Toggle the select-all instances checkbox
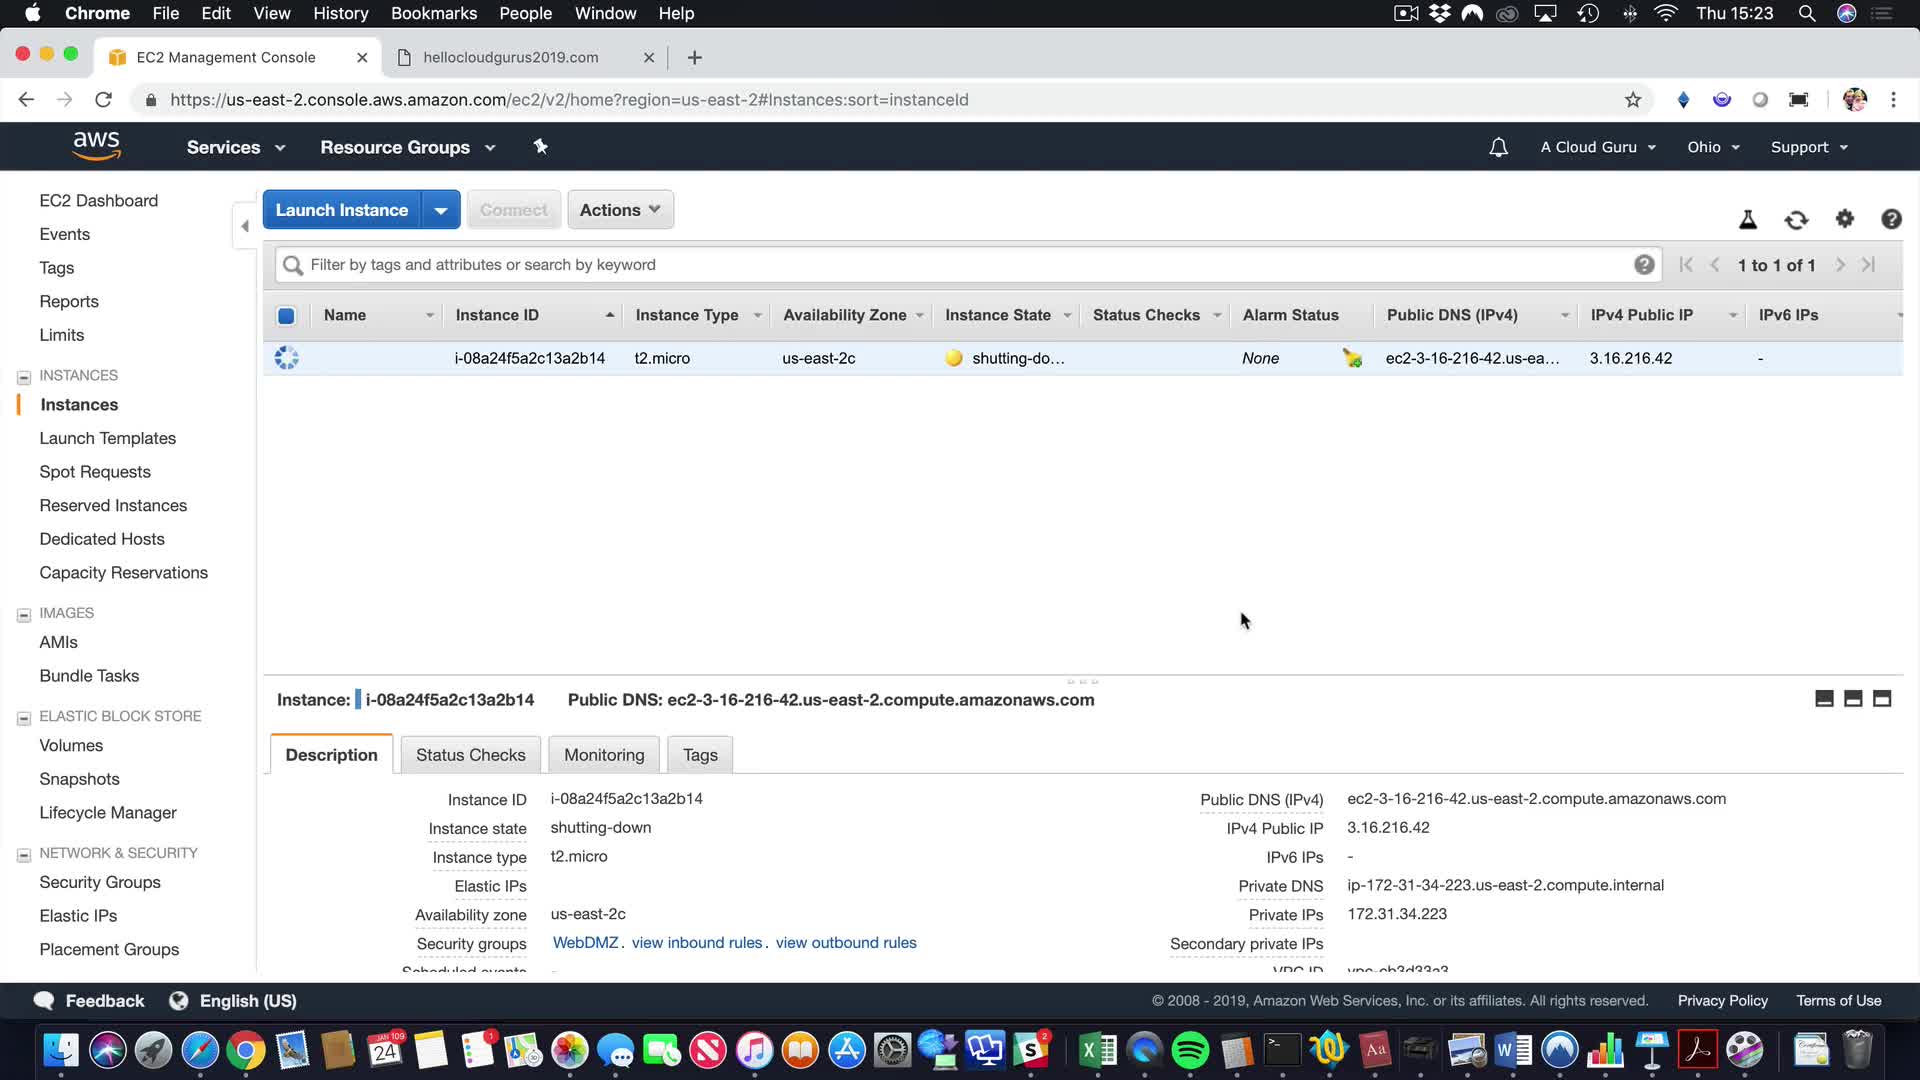Image resolution: width=1920 pixels, height=1080 pixels. click(x=286, y=316)
